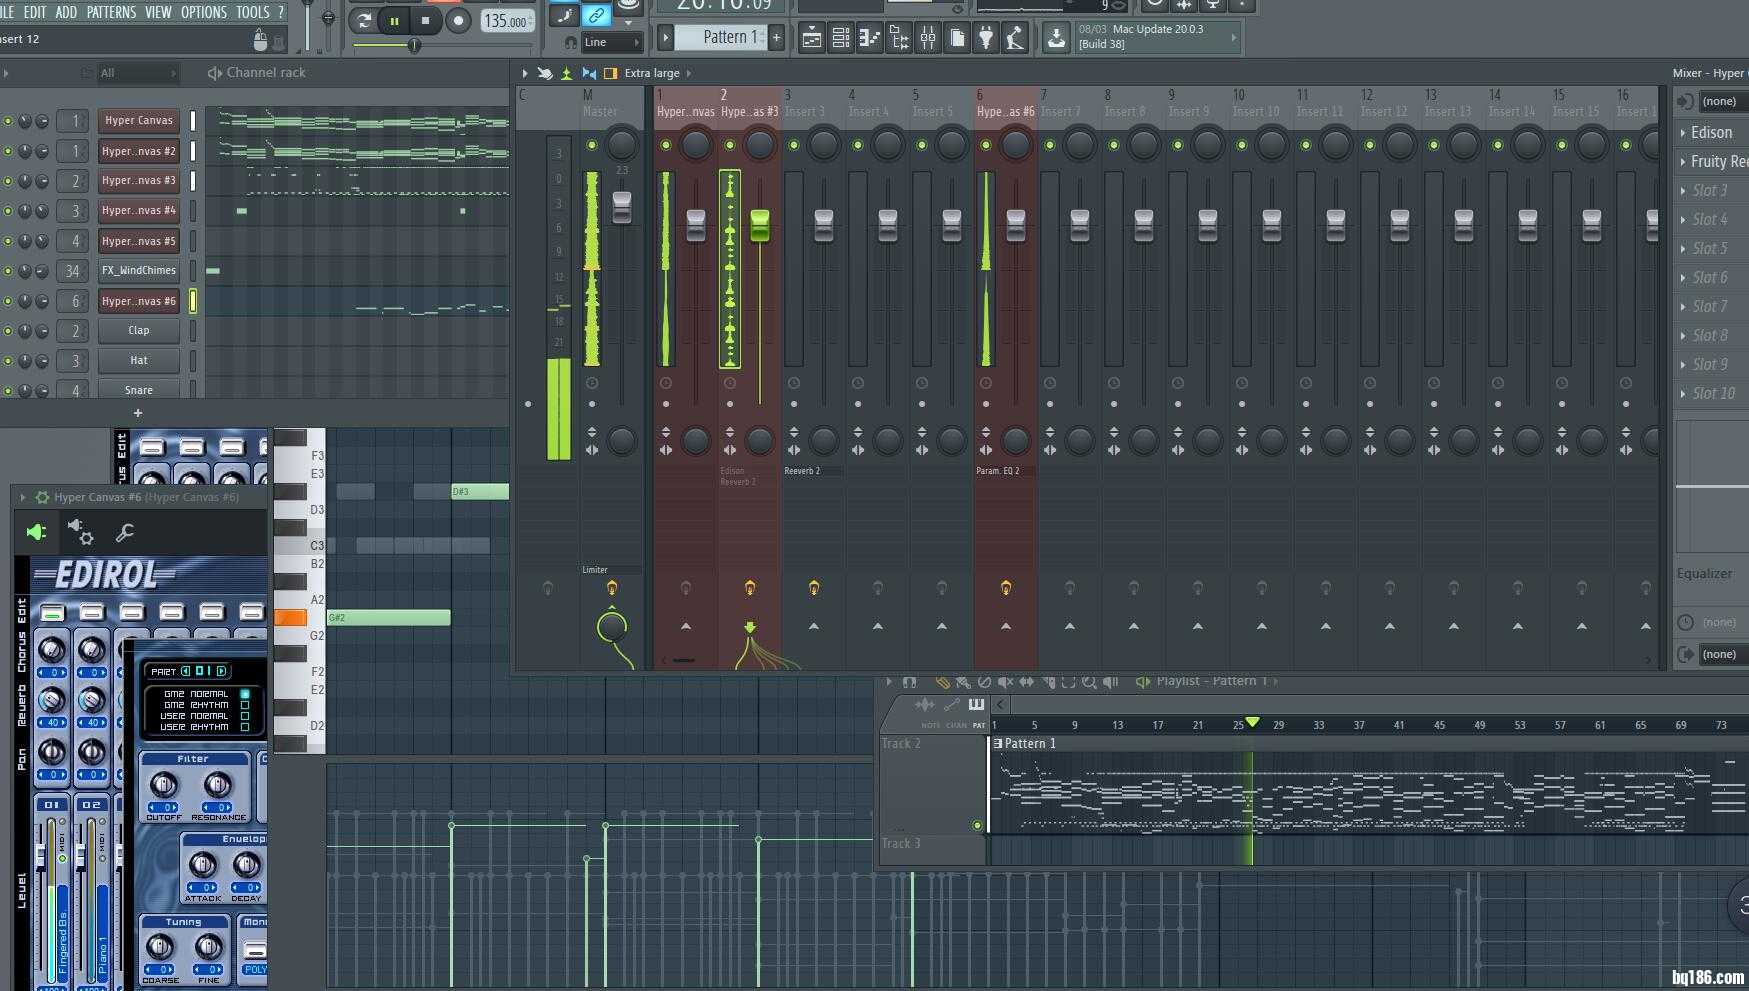
Task: Open the TOOLS menu
Action: point(253,12)
